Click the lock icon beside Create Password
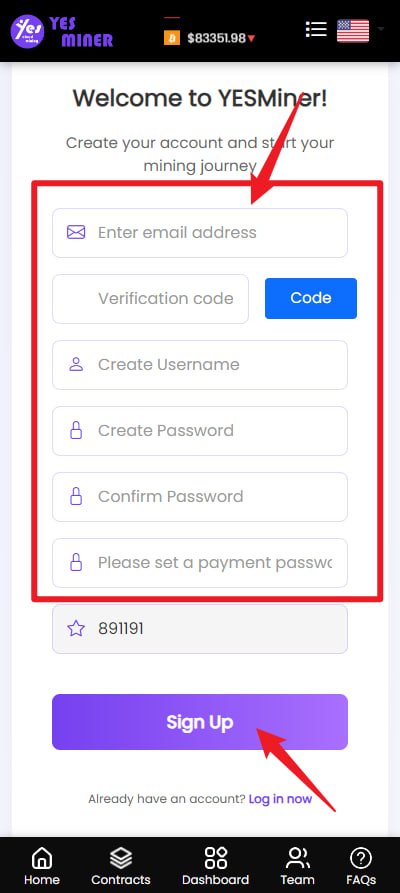The image size is (400, 893). tap(76, 431)
